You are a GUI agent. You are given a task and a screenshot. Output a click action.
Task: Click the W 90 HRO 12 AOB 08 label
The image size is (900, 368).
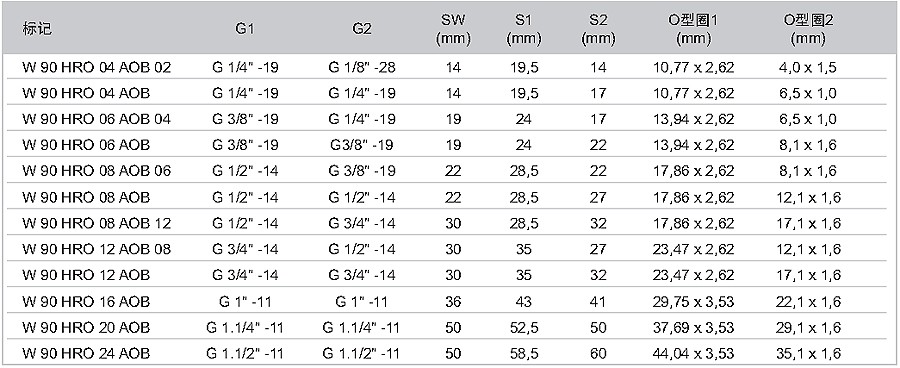point(96,249)
